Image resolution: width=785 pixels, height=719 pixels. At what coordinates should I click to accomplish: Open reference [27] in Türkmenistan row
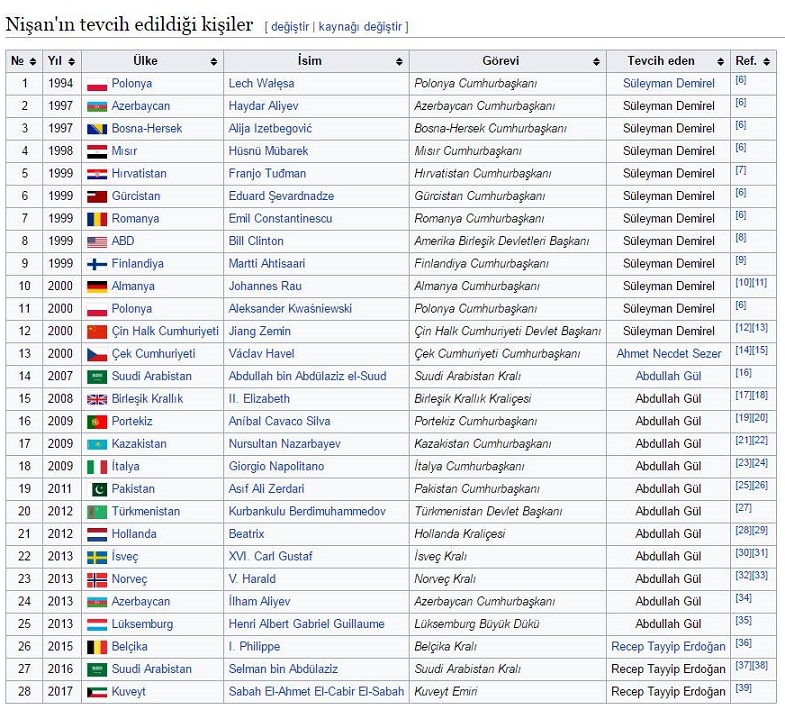point(743,508)
